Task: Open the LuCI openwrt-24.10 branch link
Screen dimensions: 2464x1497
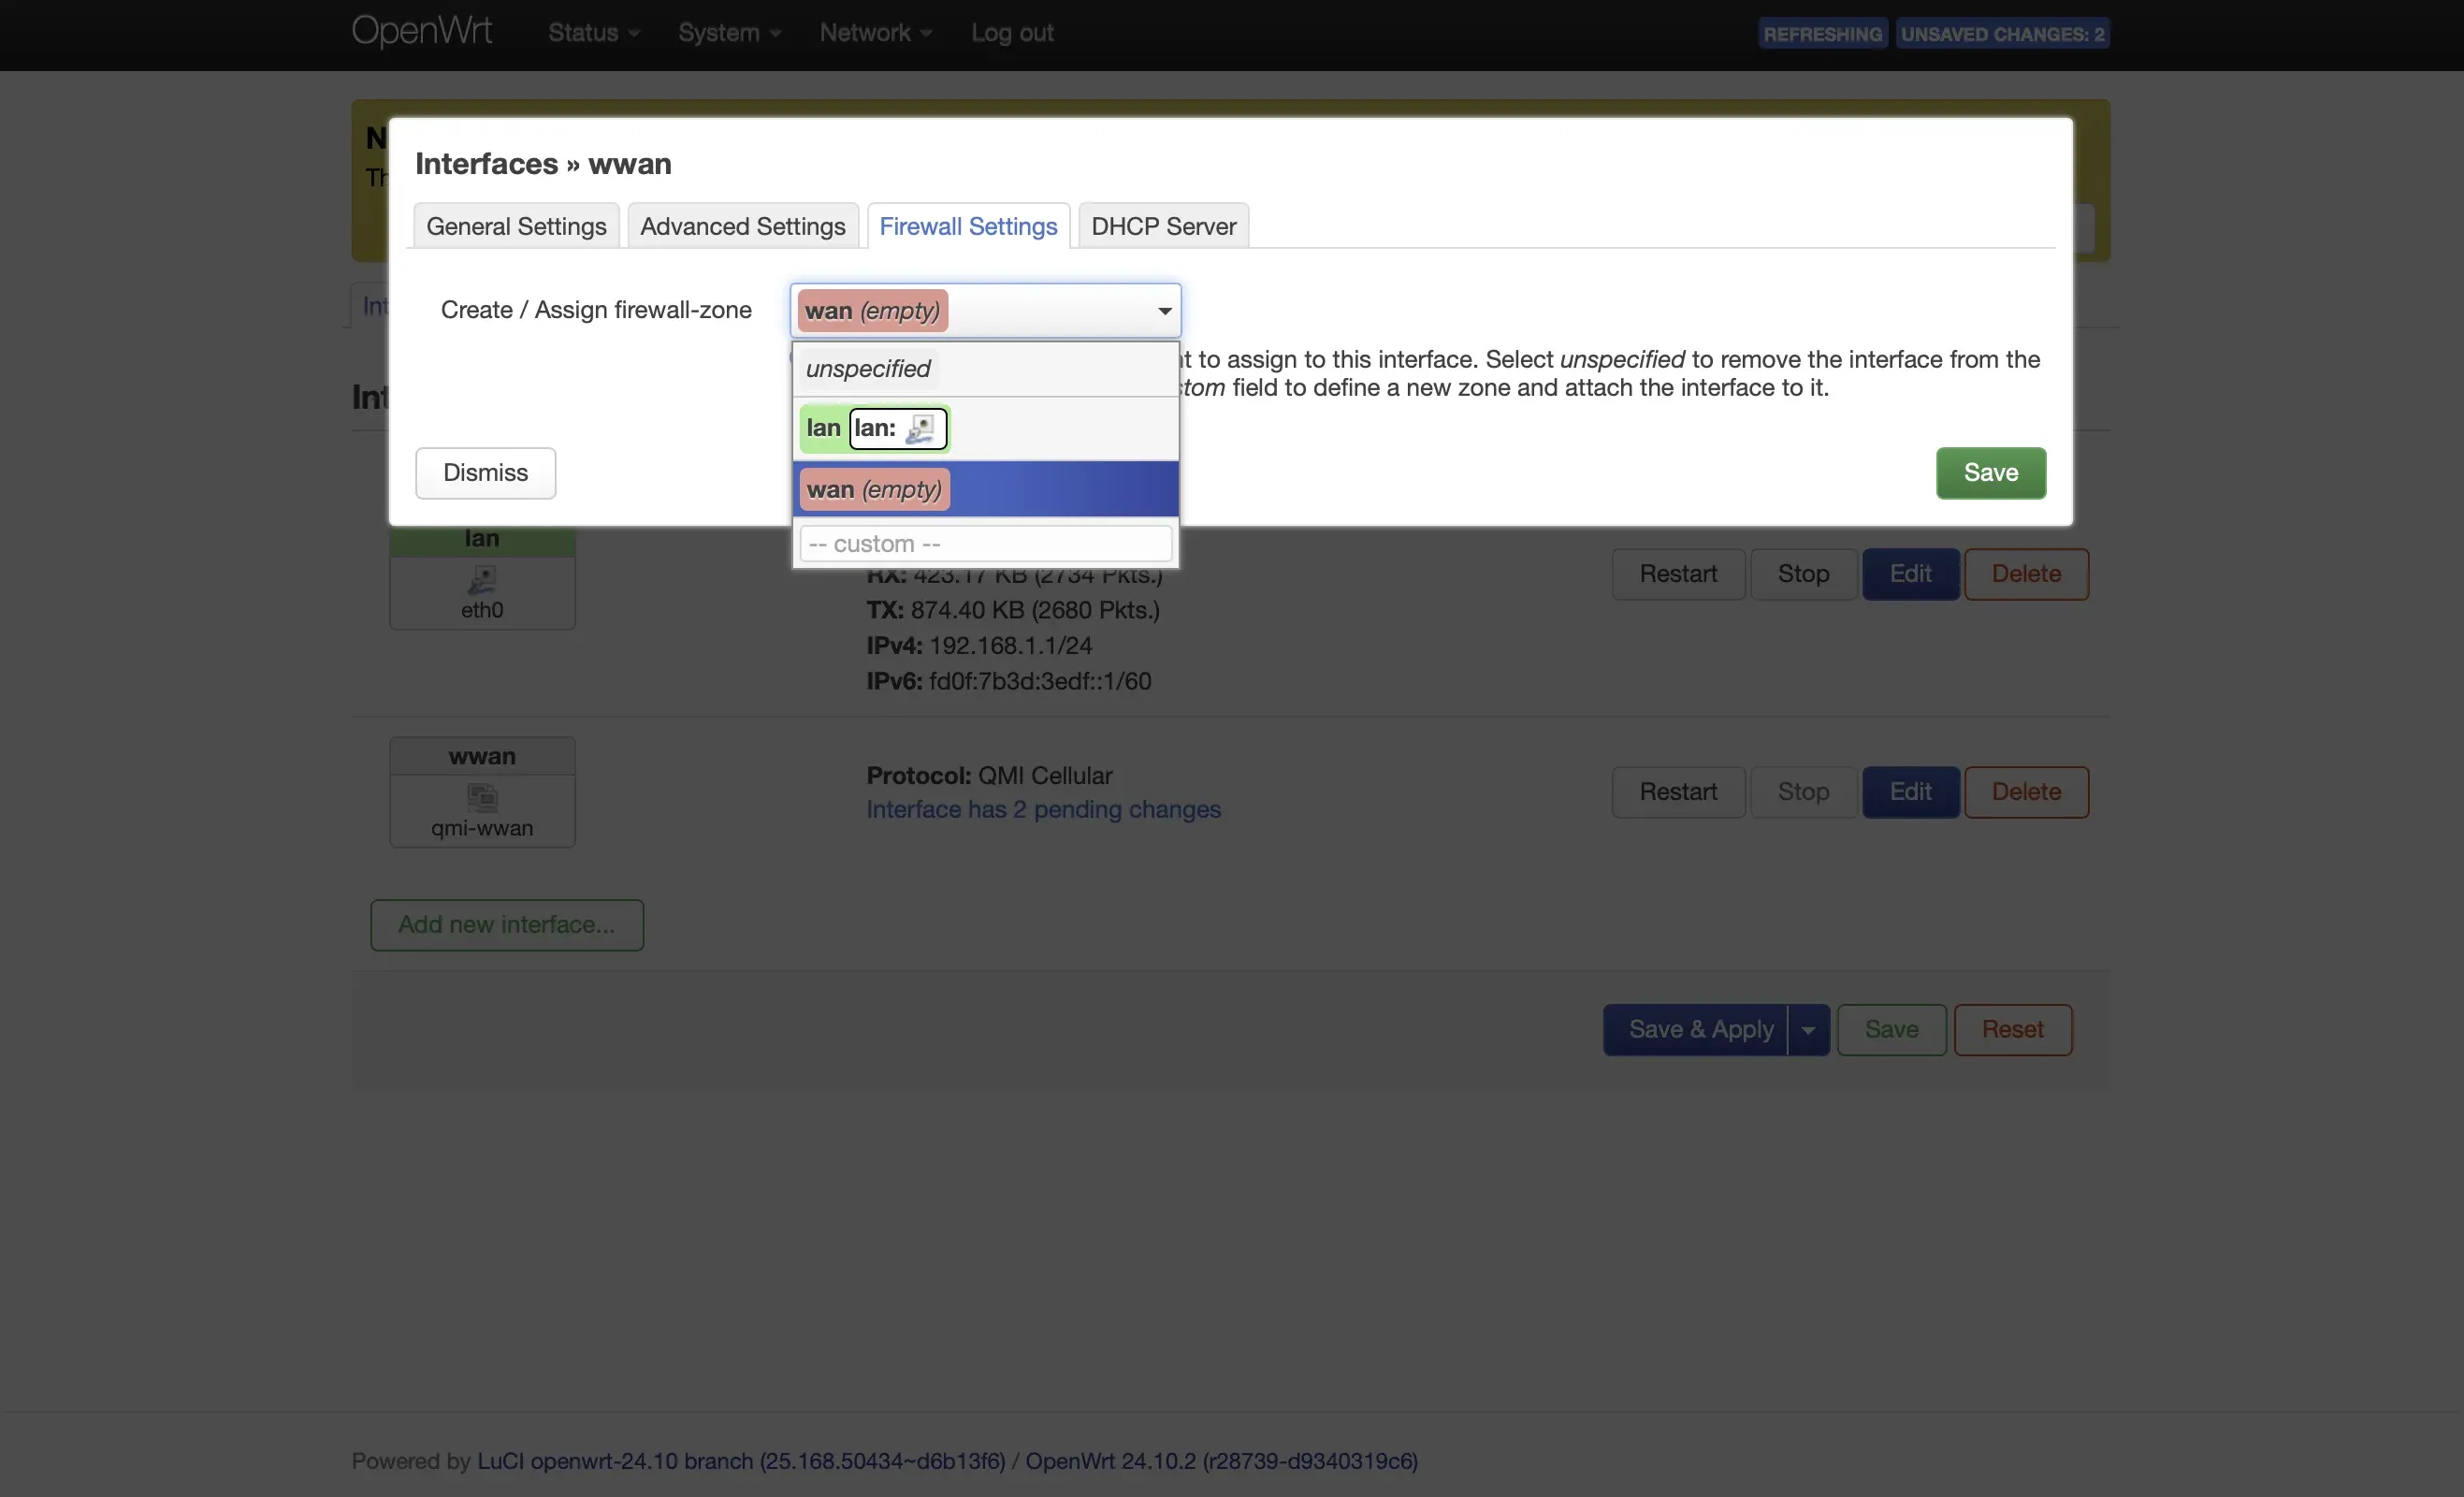Action: click(740, 1461)
